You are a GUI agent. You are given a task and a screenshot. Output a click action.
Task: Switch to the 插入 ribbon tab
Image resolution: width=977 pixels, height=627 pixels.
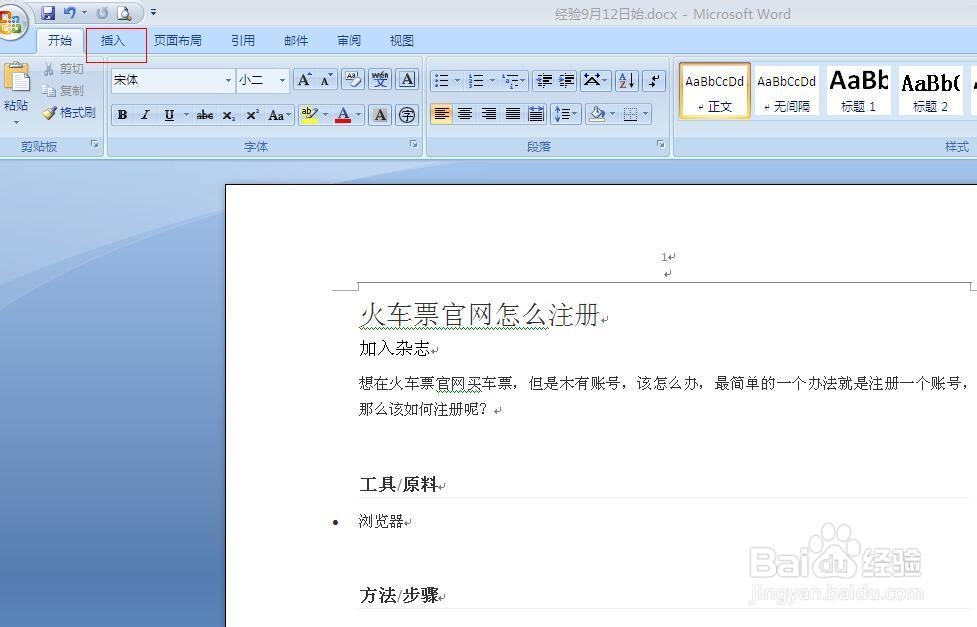click(115, 40)
